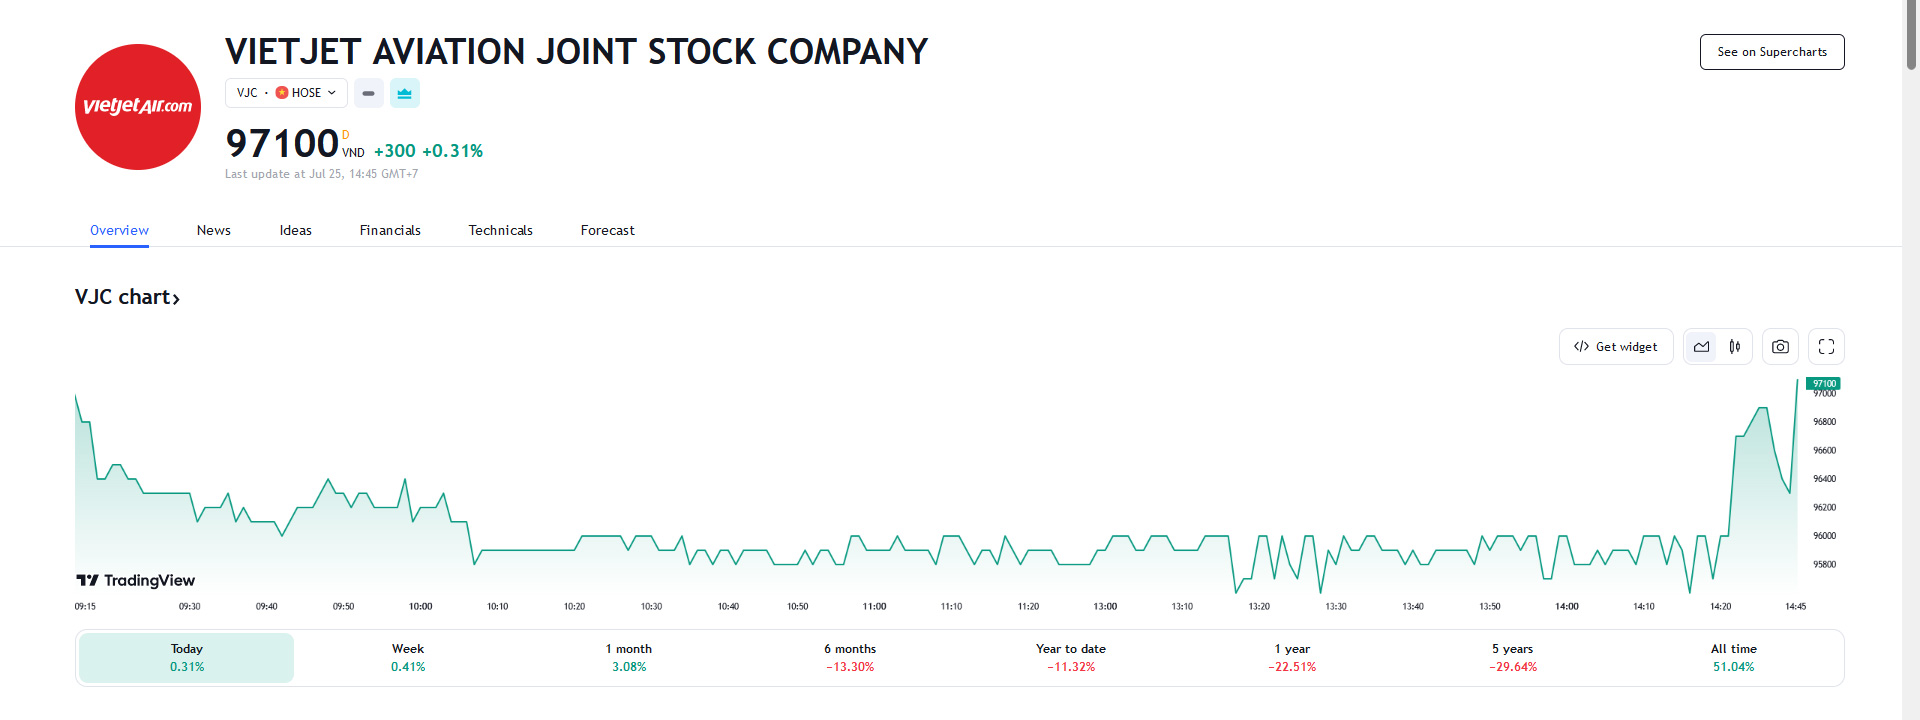Click the 97100 price label on axis

coord(1824,384)
